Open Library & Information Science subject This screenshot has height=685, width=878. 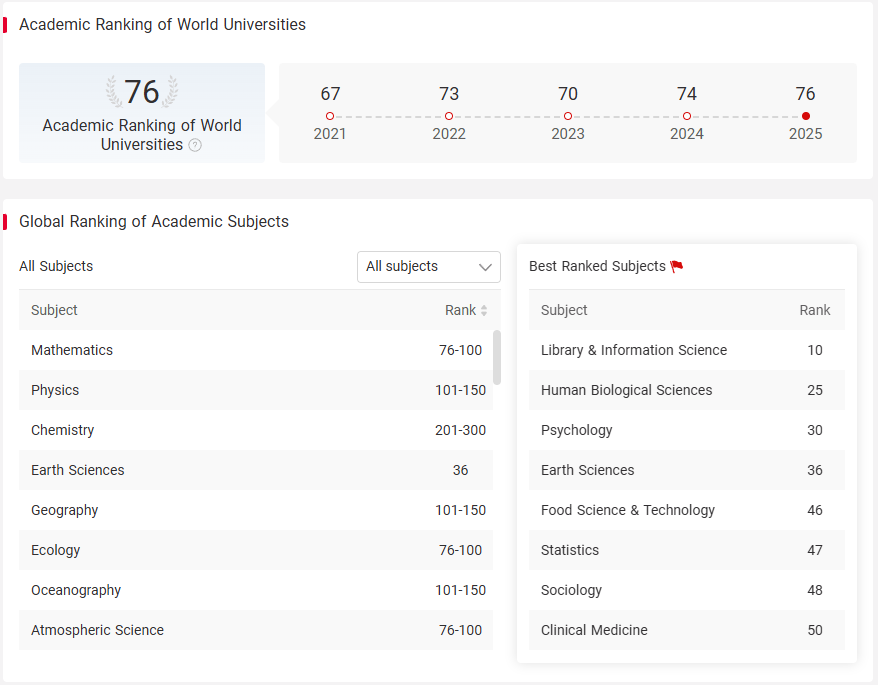[686, 350]
